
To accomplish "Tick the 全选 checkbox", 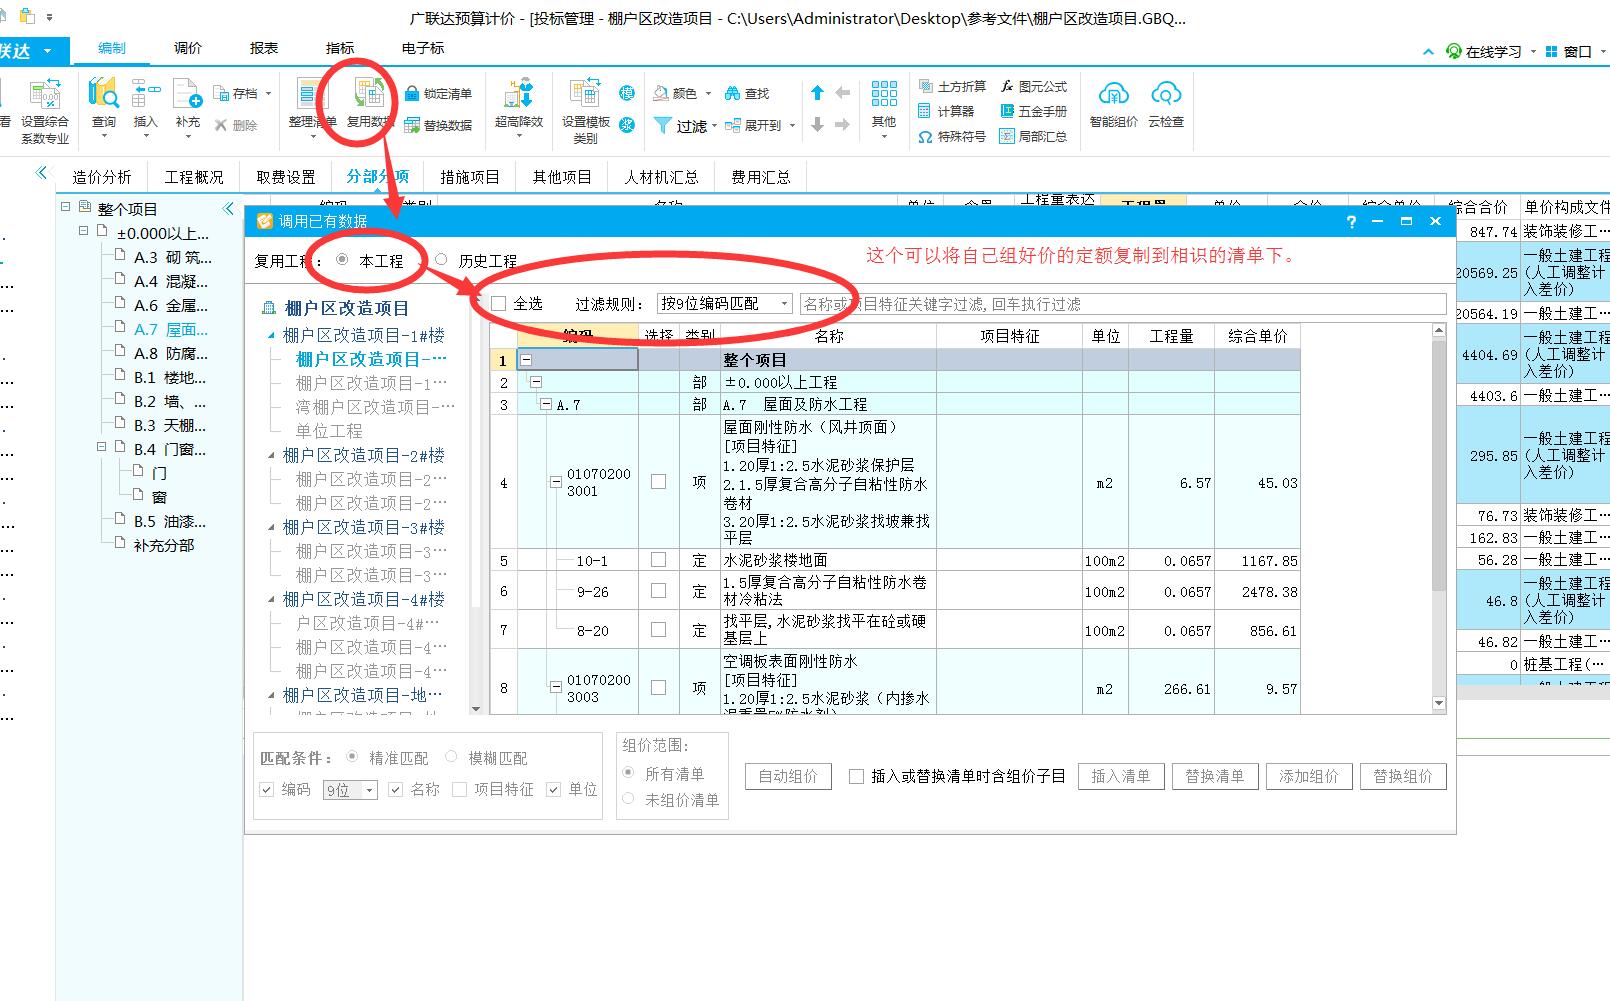I will [499, 303].
